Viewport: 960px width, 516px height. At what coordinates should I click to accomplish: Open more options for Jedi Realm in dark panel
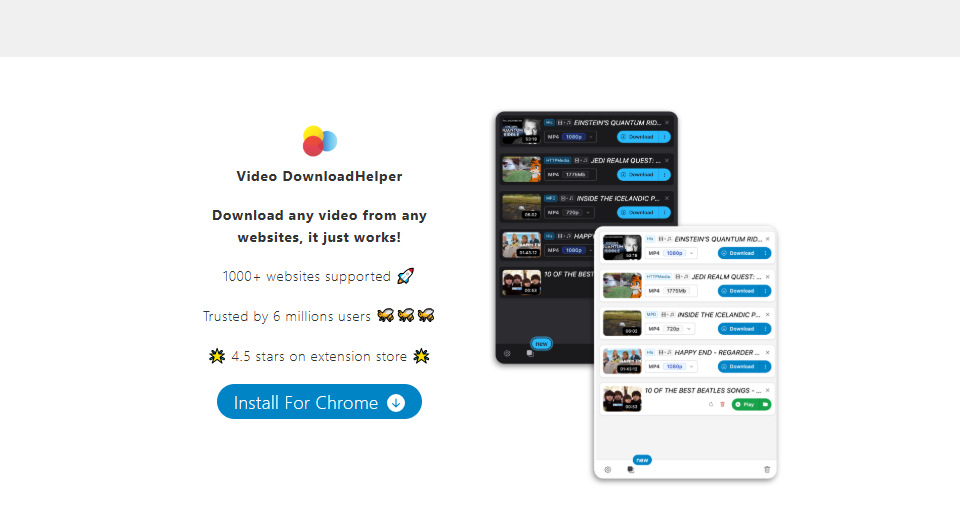tap(665, 175)
